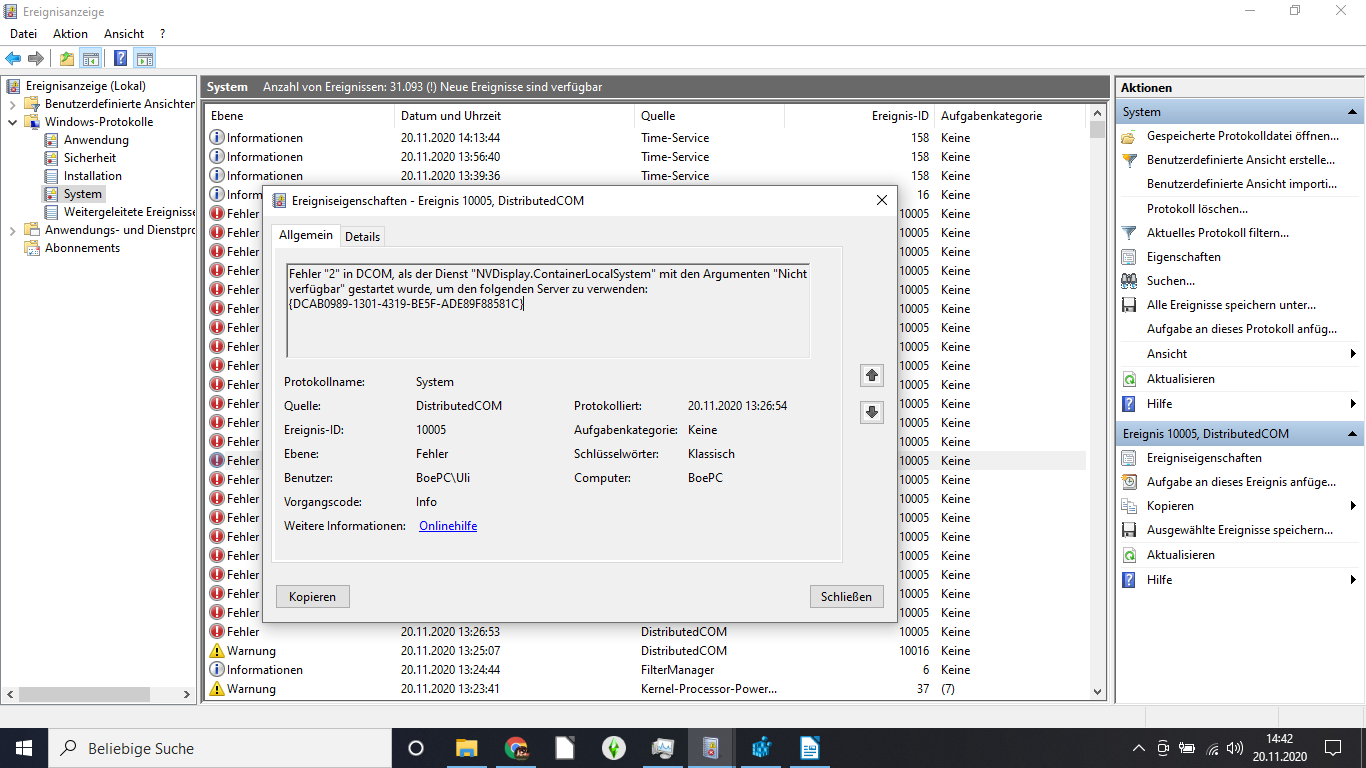Open help via the blue question-mark toolbar icon

click(x=120, y=58)
